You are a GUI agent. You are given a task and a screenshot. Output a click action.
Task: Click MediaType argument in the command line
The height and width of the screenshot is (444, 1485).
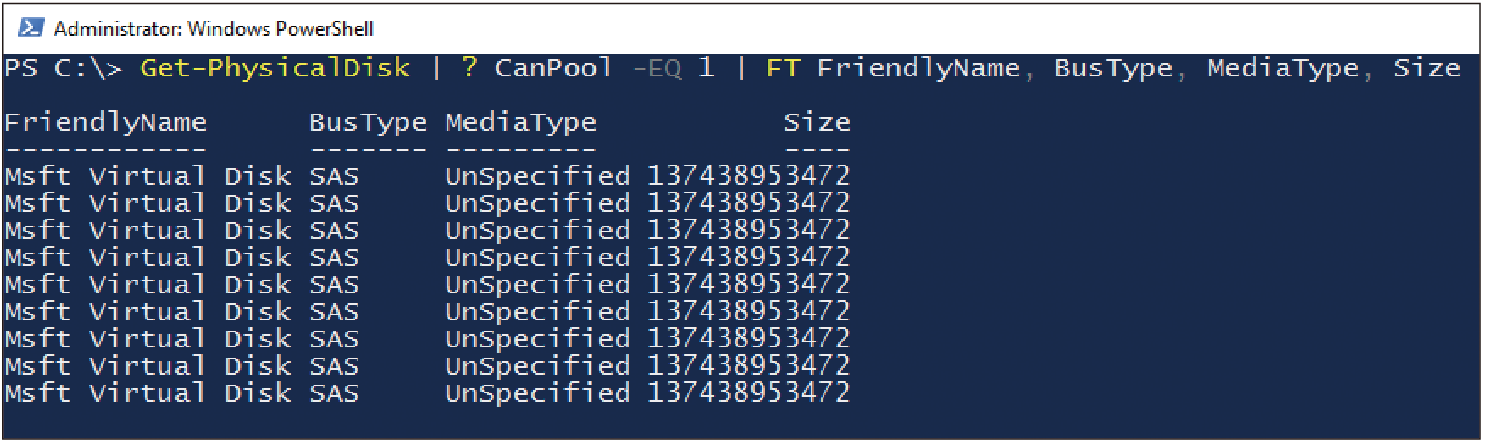click(x=1283, y=69)
